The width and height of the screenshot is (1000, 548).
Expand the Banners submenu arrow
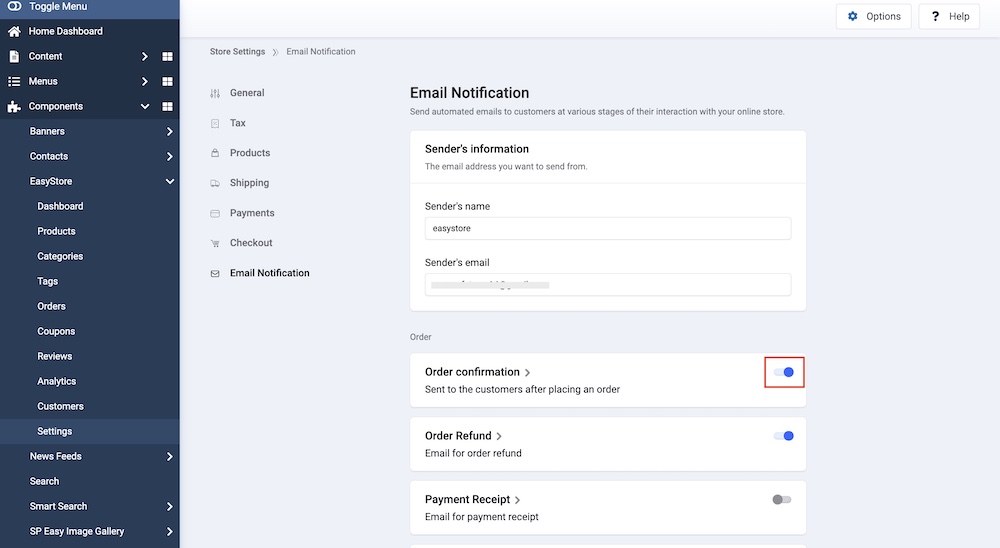coord(170,131)
